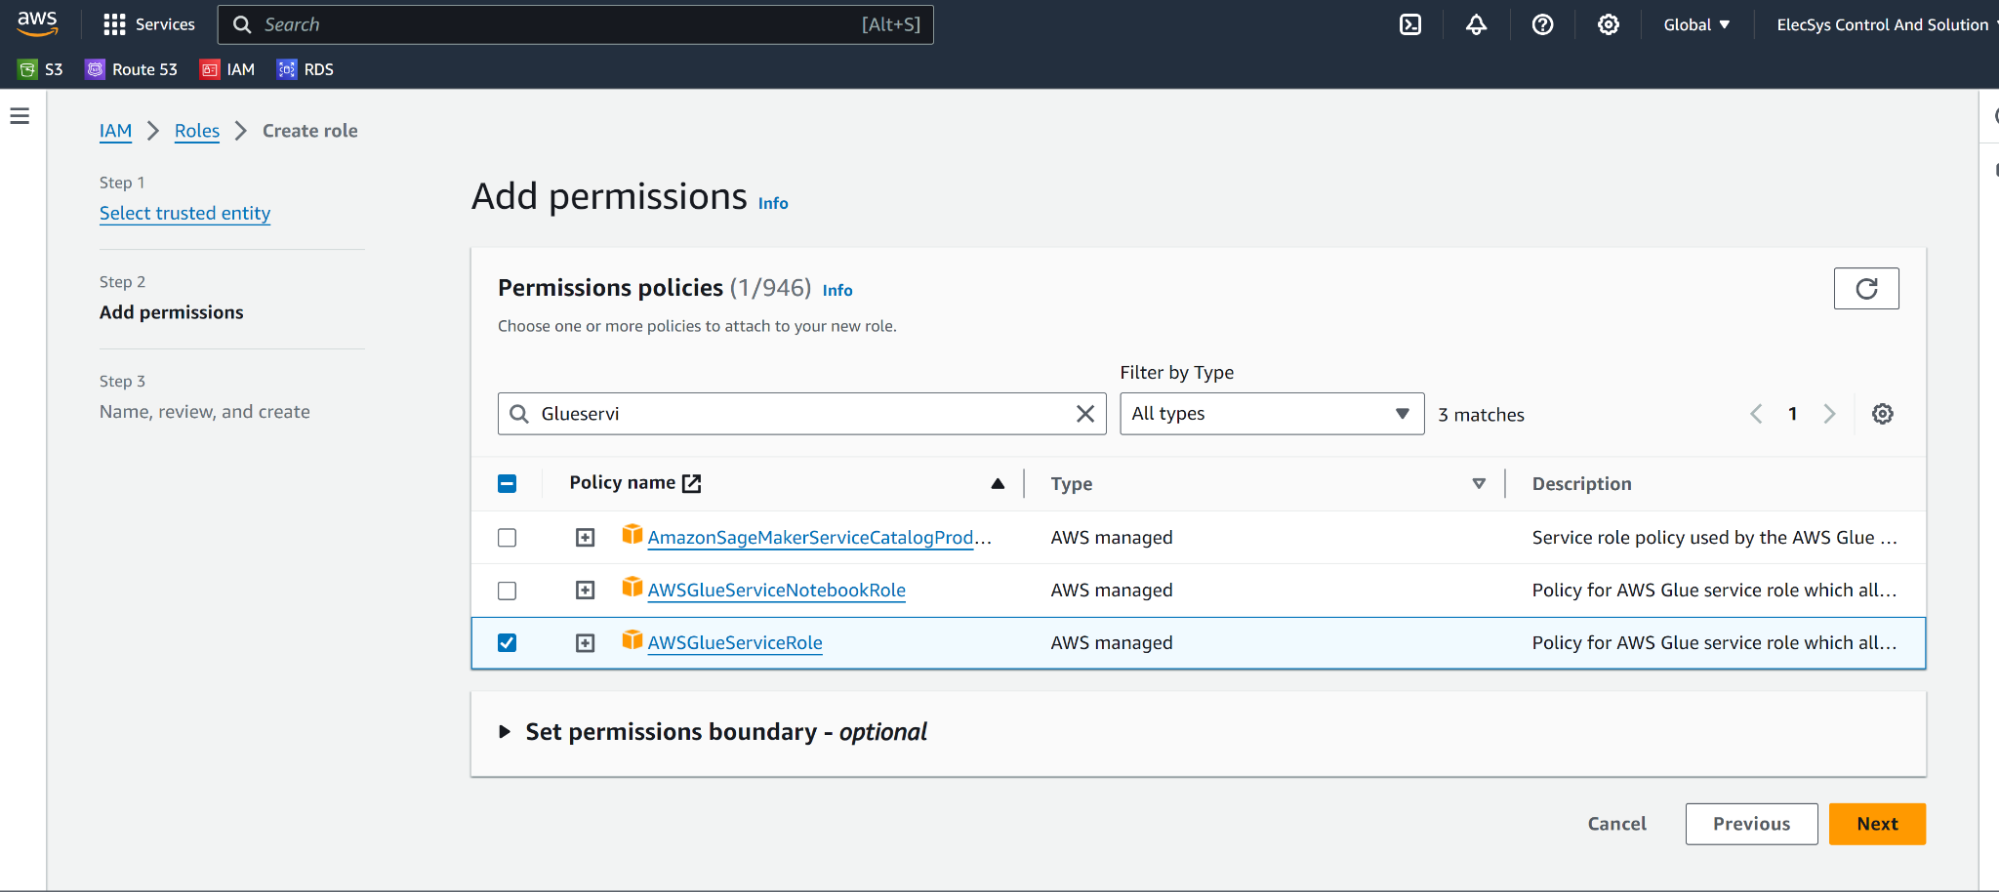Click 'Add permissions' step 2 label
1999x893 pixels.
171,313
